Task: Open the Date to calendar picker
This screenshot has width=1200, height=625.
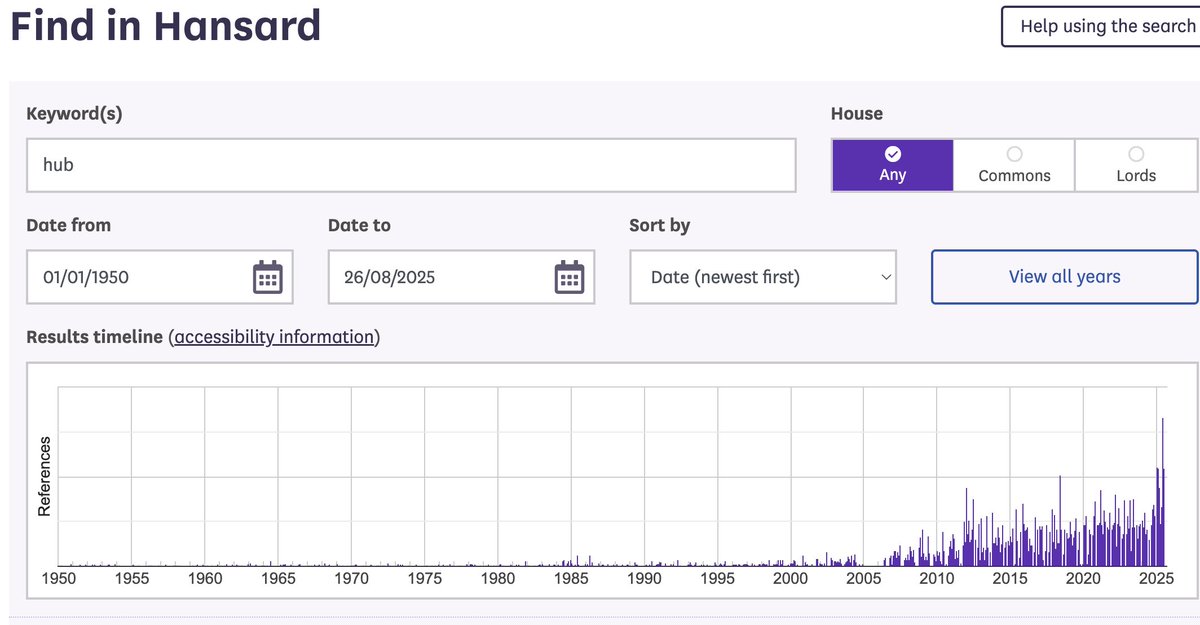Action: click(x=569, y=277)
